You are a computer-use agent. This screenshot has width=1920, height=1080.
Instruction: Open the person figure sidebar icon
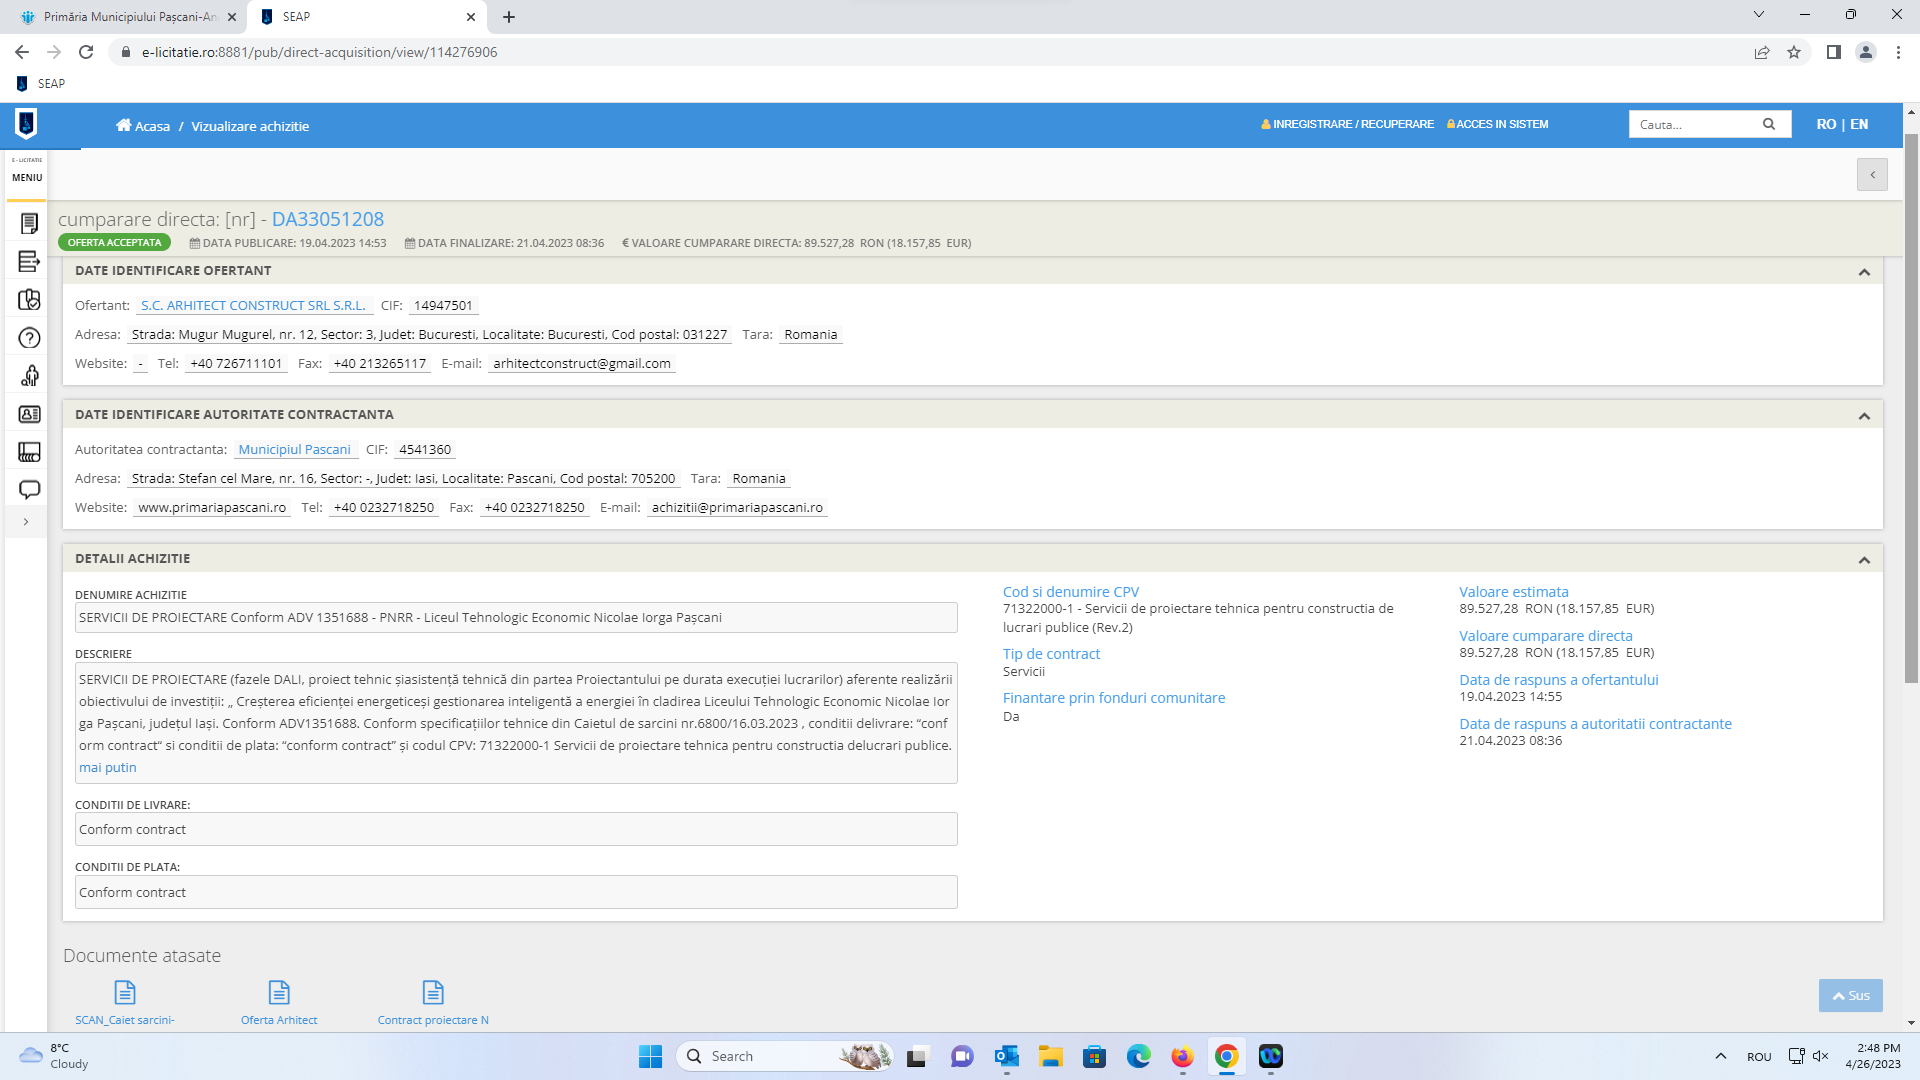(x=29, y=376)
